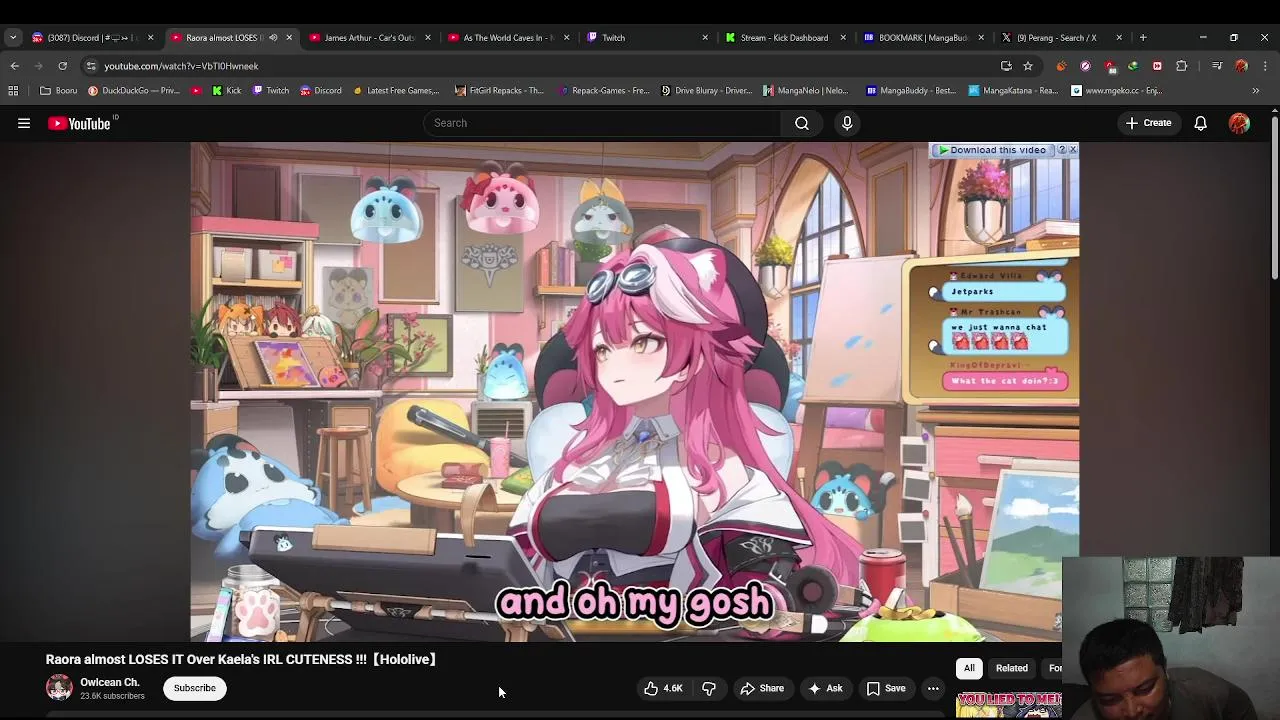The image size is (1280, 720).
Task: Click the install app icon in address bar
Action: point(1006,66)
